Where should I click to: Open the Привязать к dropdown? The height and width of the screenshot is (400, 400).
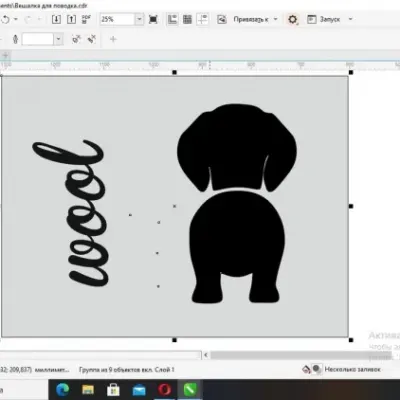pos(255,19)
